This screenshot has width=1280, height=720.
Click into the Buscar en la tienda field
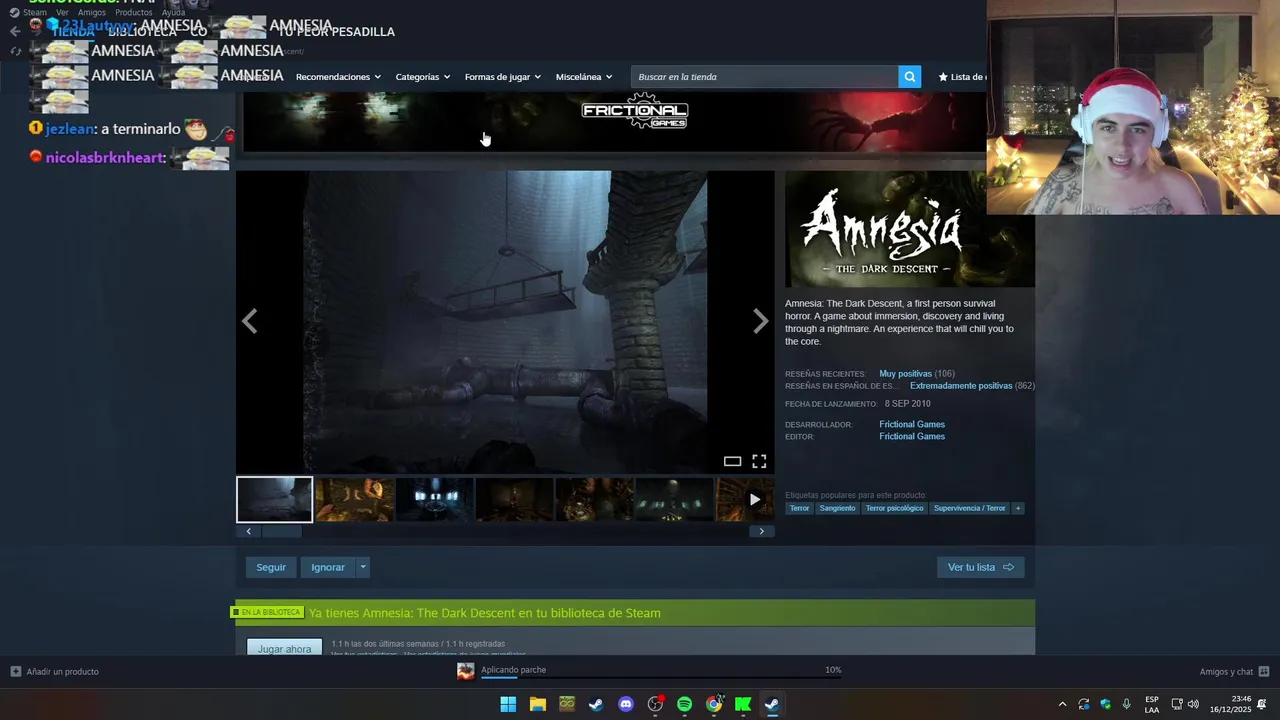pos(765,77)
